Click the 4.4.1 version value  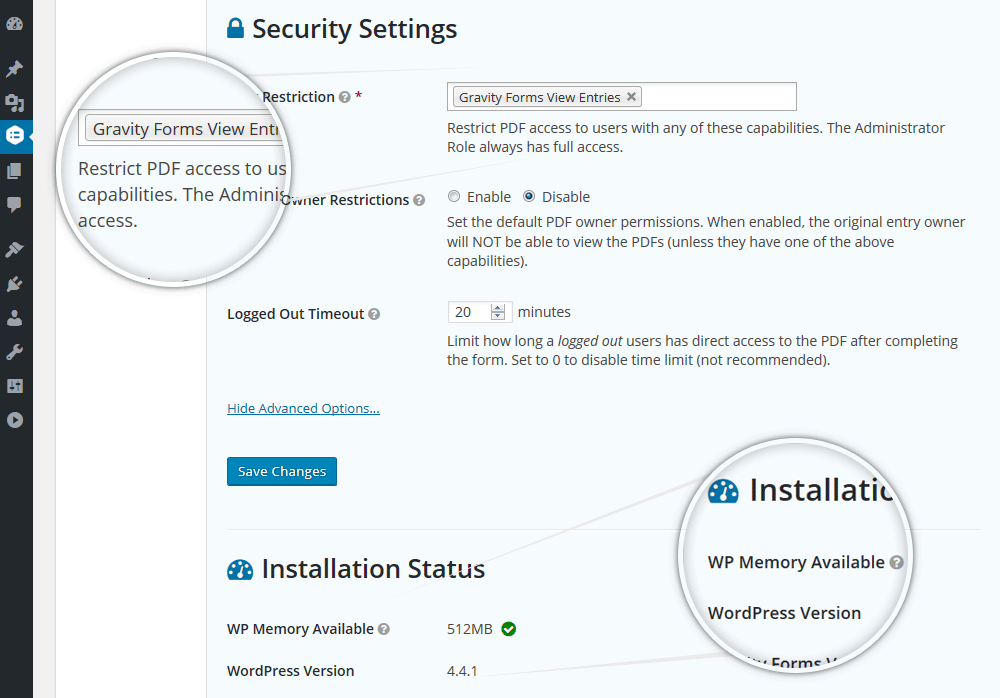[x=462, y=671]
